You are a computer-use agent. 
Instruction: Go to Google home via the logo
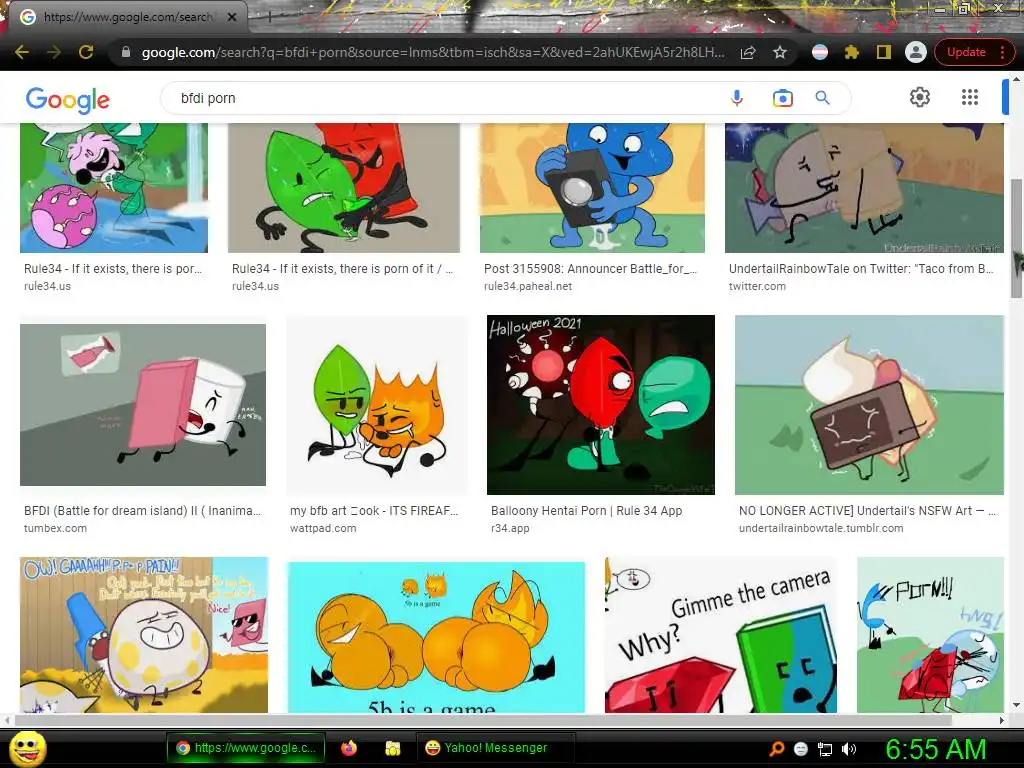pos(68,100)
